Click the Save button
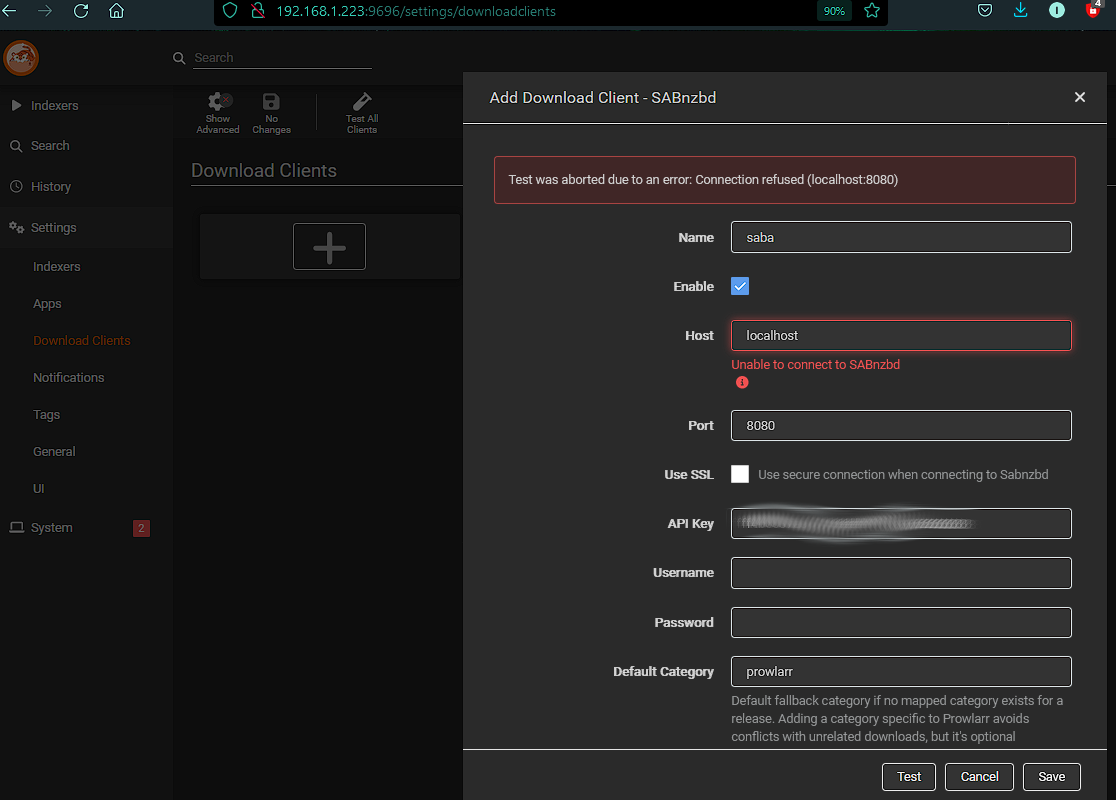The width and height of the screenshot is (1116, 800). [1051, 776]
